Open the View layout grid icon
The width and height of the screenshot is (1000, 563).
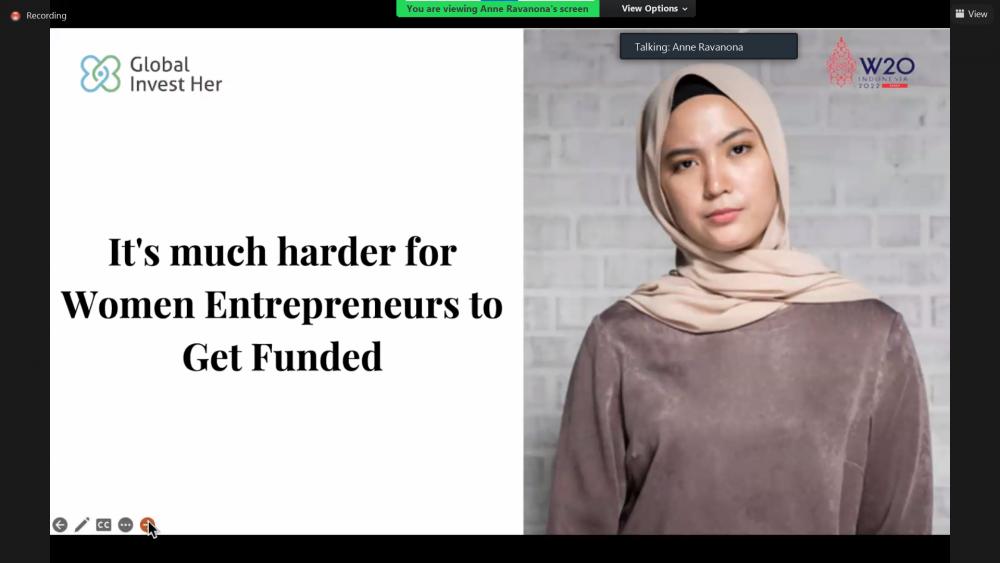(959, 13)
